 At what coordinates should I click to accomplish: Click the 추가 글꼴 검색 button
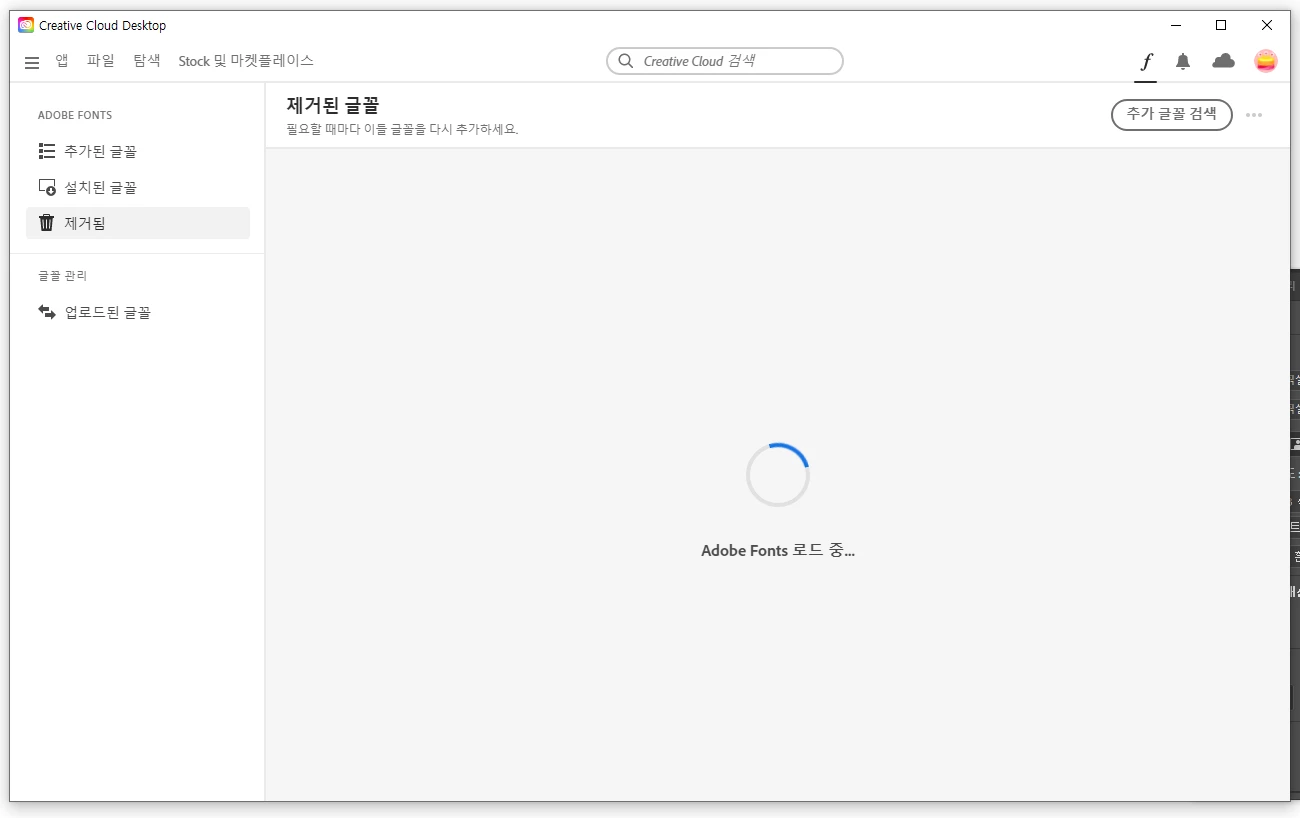point(1171,114)
